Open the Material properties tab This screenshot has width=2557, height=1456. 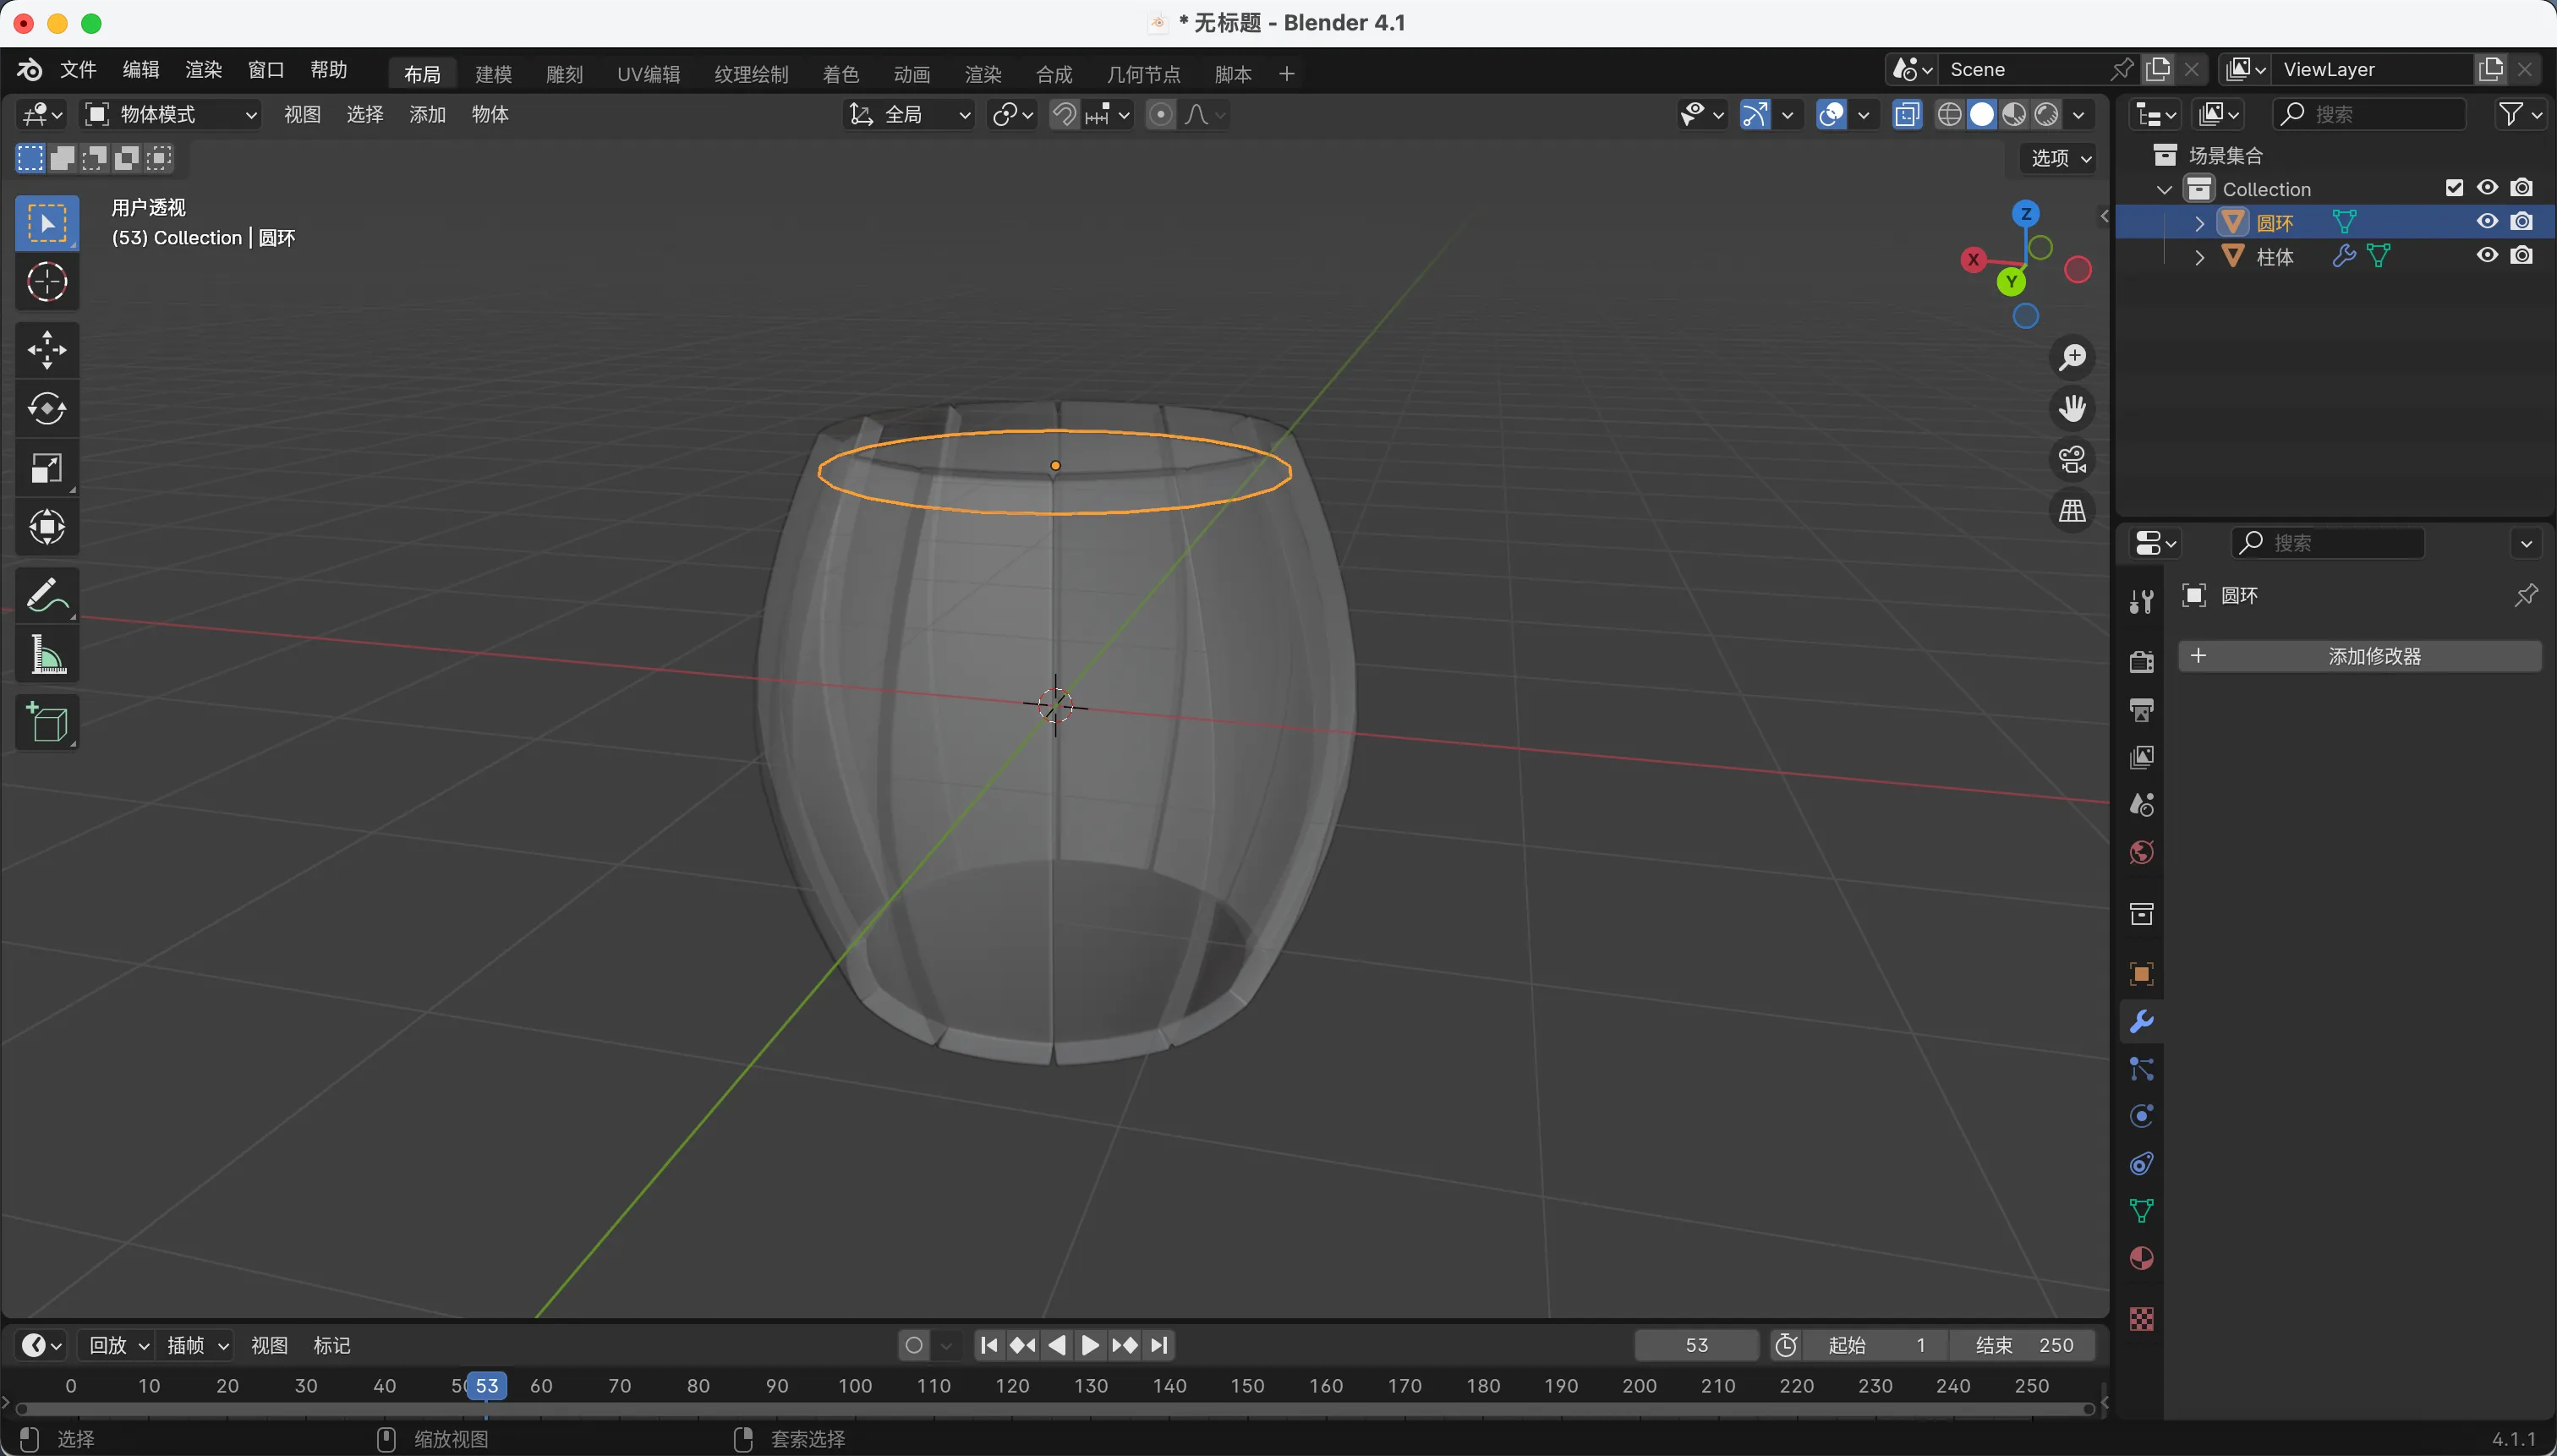coord(2141,1259)
